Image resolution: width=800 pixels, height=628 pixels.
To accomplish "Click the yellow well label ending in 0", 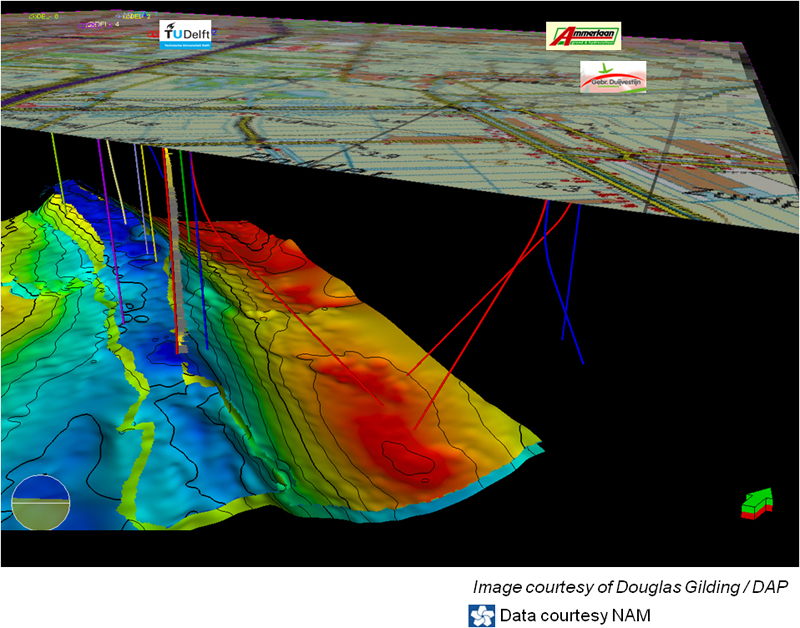I will click(x=41, y=17).
